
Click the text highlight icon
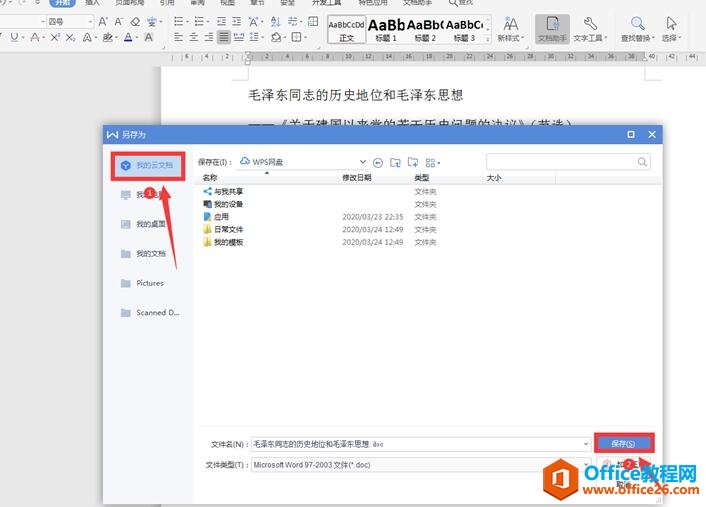click(x=108, y=37)
